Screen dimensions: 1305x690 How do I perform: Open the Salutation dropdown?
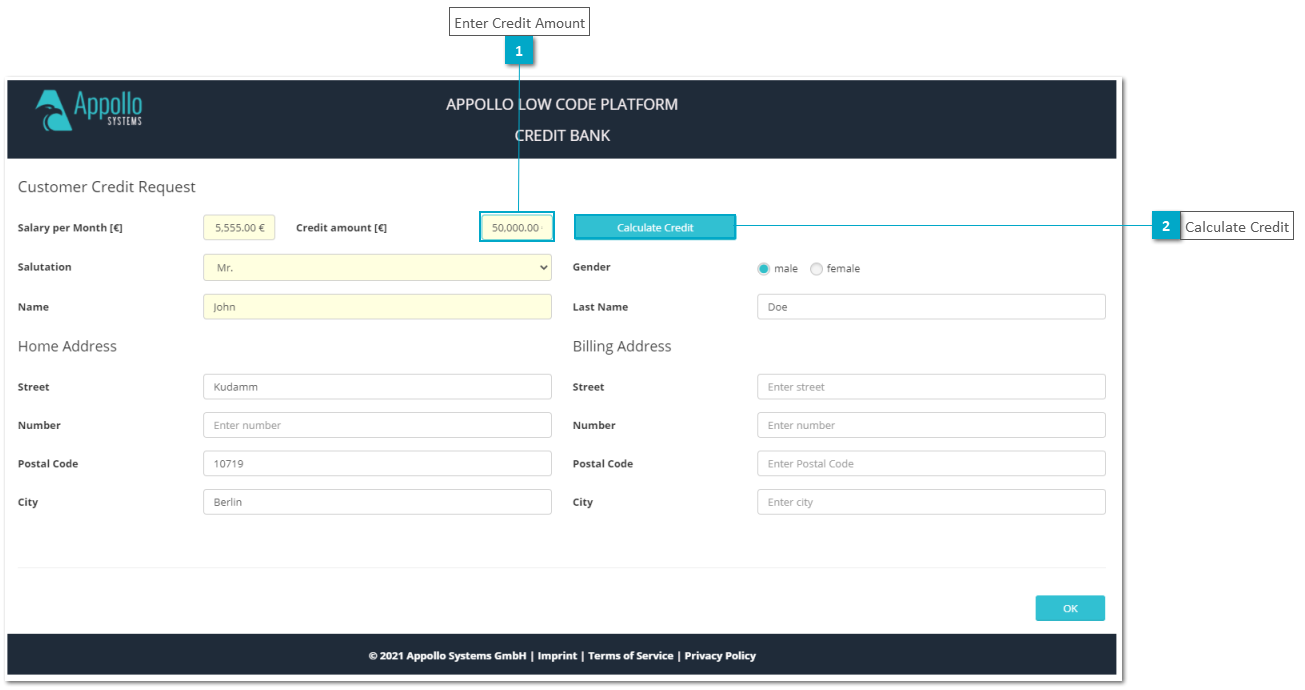[377, 268]
